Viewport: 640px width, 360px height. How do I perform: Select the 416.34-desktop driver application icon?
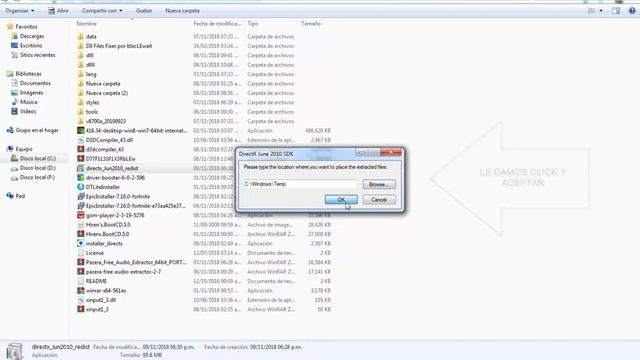(x=81, y=130)
